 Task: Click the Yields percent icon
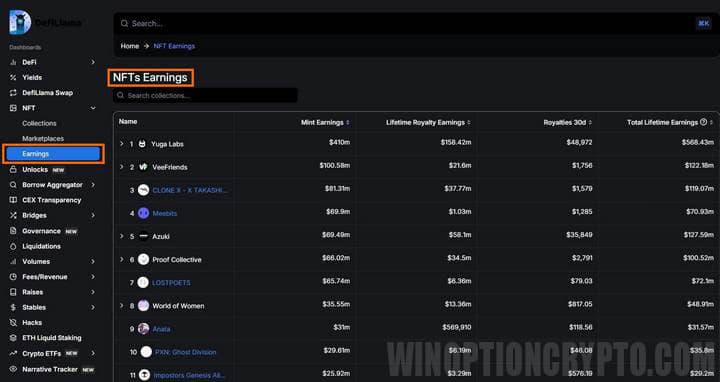click(x=13, y=78)
